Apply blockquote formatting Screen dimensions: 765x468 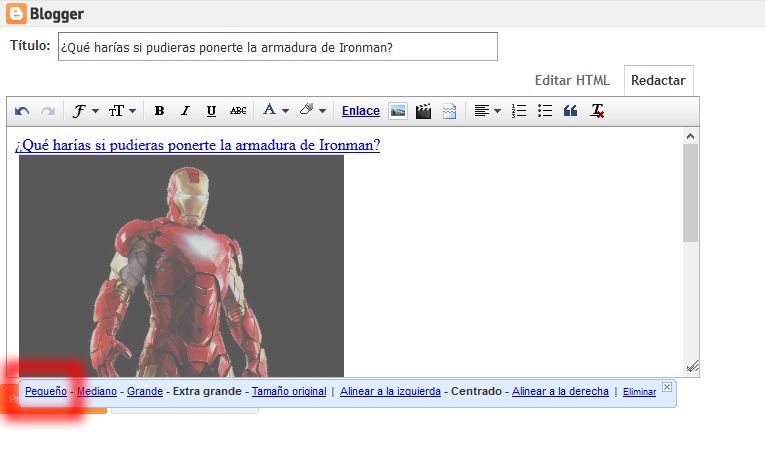click(571, 111)
